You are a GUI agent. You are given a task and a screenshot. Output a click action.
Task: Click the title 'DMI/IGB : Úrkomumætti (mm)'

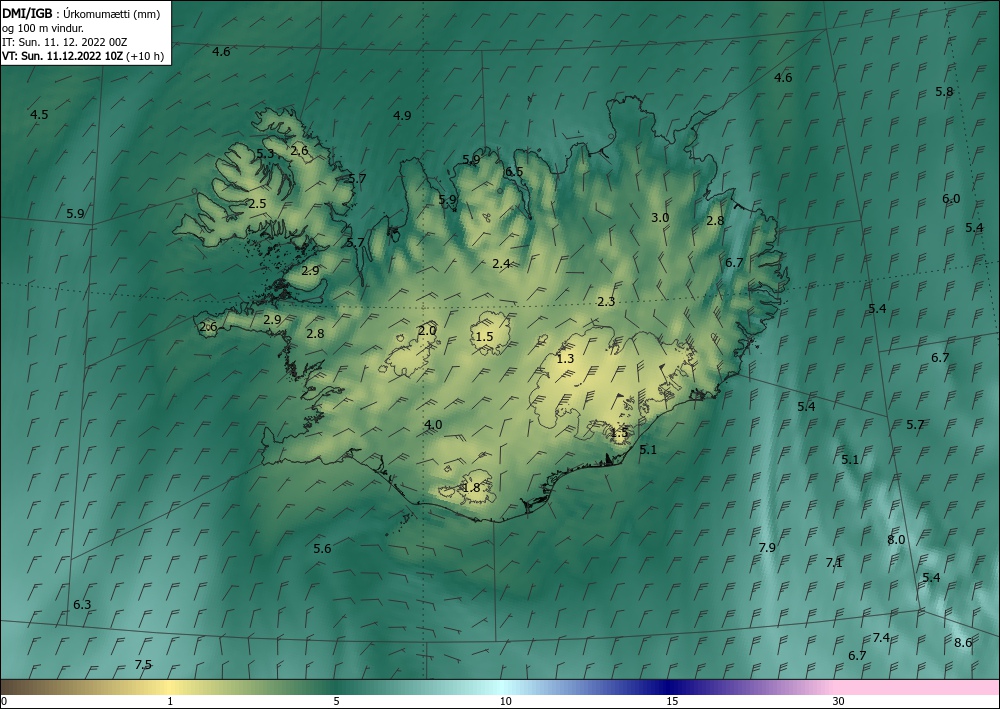81,14
